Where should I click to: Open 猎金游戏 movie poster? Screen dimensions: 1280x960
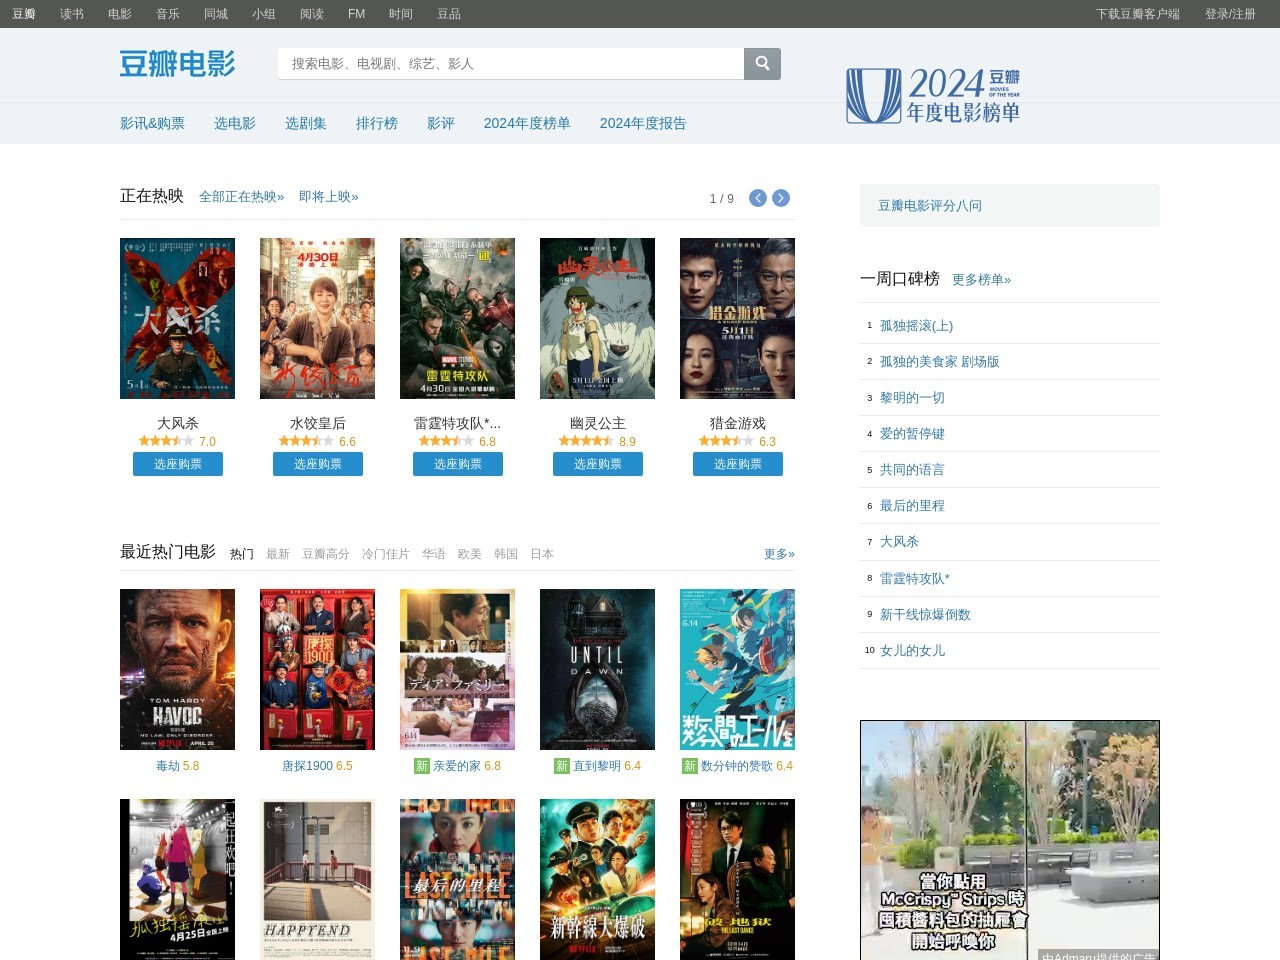(x=737, y=318)
